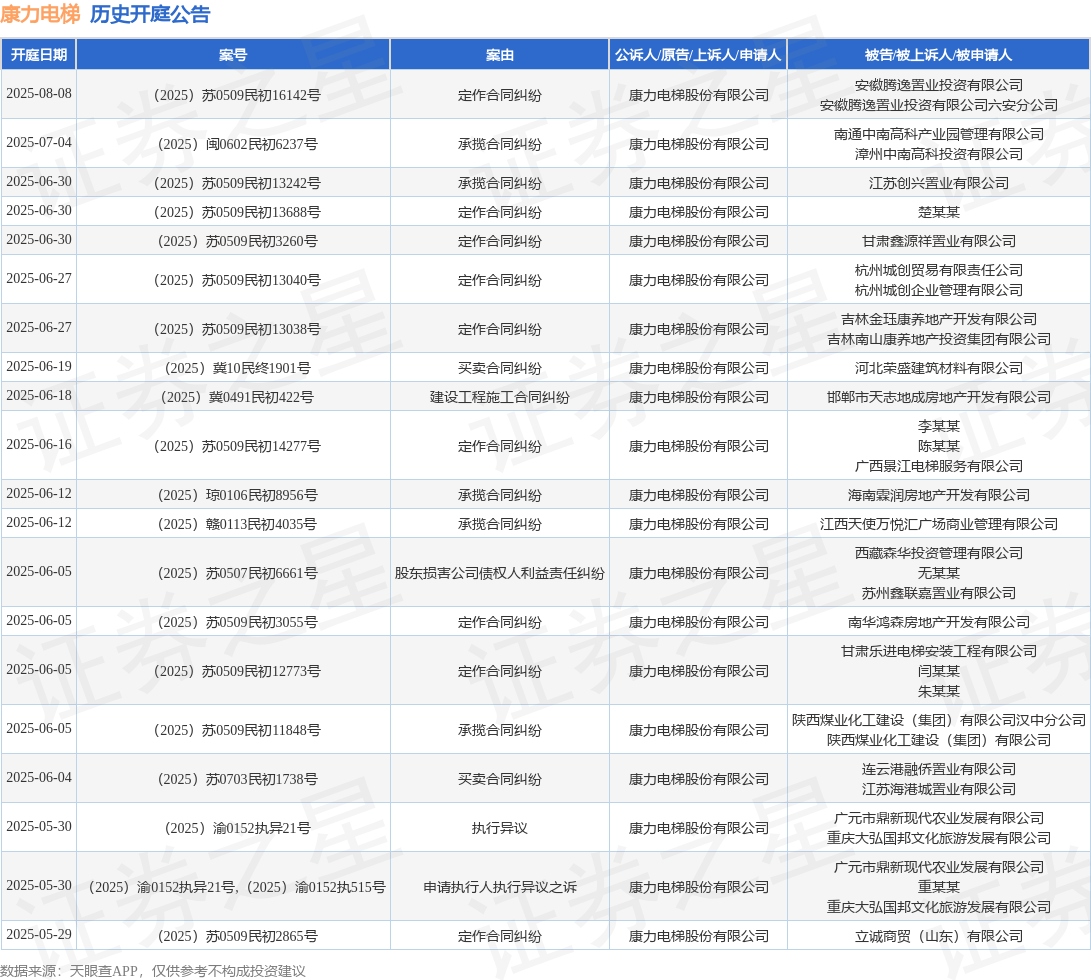
Task: Select case number (2025)苏0509民初13688号
Action: click(237, 212)
